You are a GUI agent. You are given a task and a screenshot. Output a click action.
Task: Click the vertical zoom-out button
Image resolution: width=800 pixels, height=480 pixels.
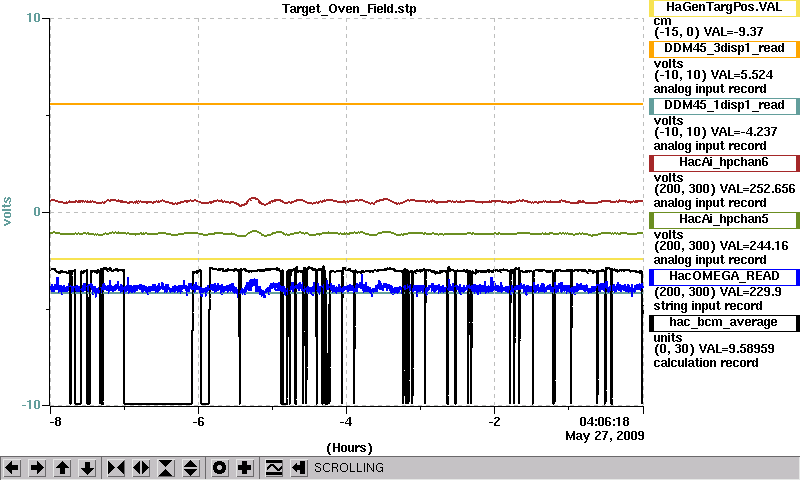(191, 467)
